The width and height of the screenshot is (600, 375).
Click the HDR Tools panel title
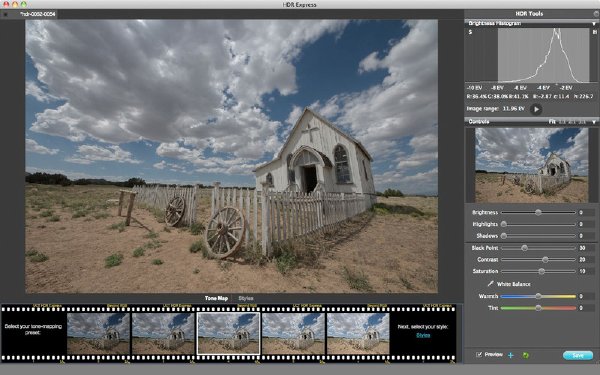(529, 14)
